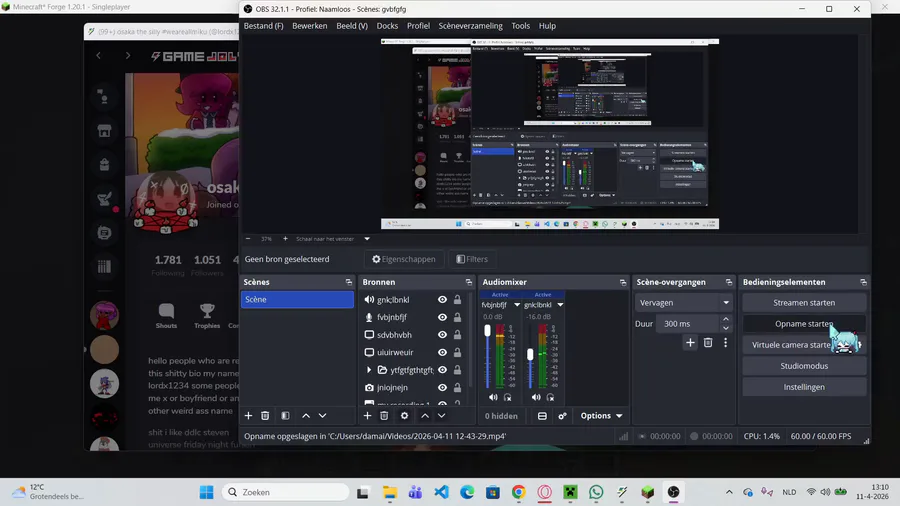This screenshot has height=506, width=900.
Task: Open scene filters icon in Scènes toolbar
Action: point(285,415)
